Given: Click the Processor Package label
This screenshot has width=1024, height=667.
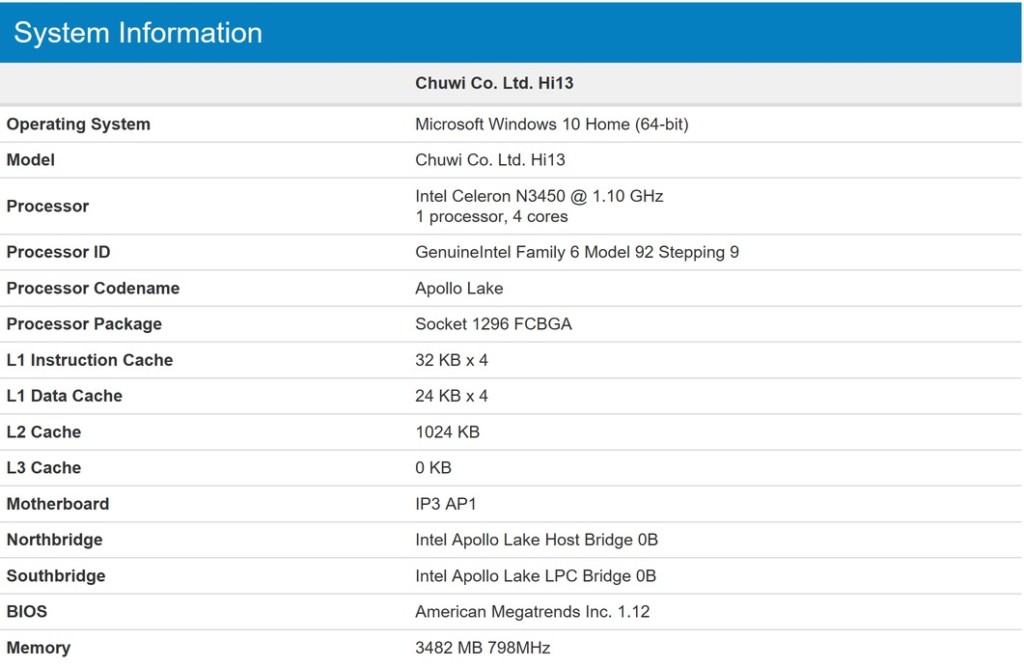Looking at the screenshot, I should pos(84,324).
